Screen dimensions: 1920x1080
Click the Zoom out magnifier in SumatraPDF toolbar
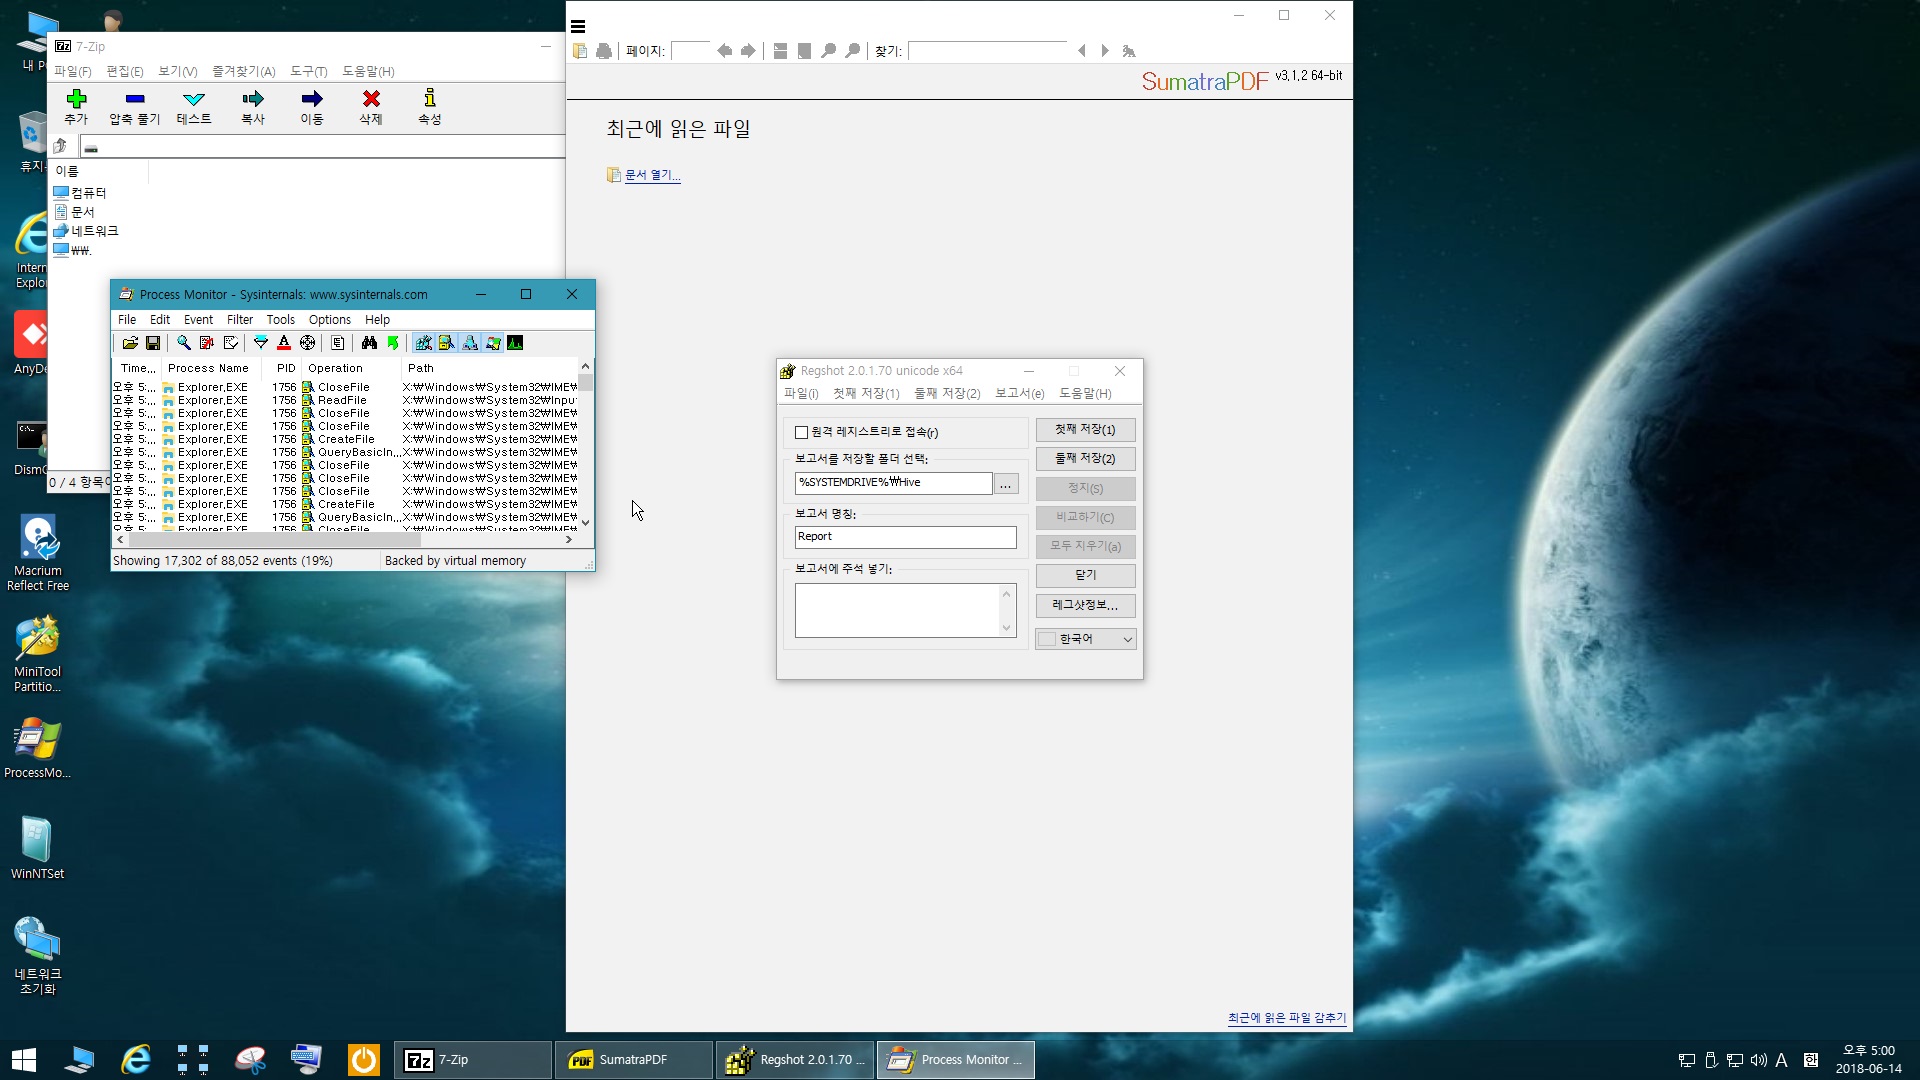828,51
